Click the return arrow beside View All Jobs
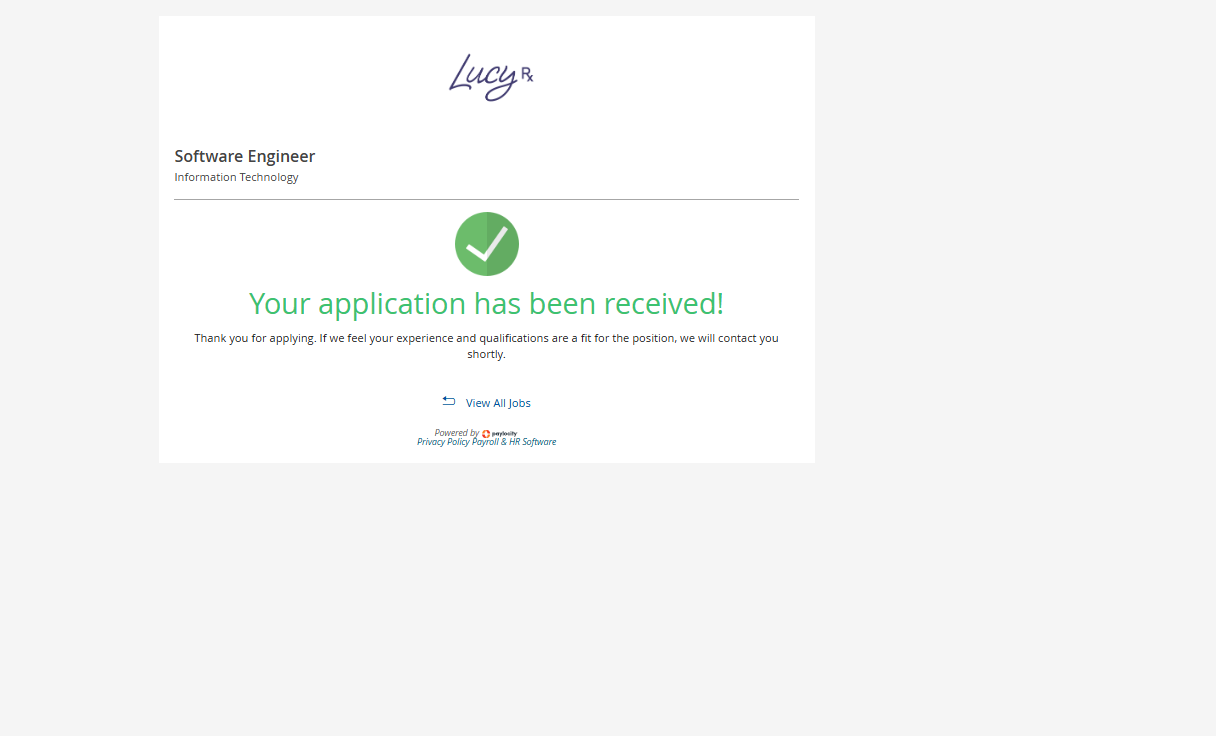This screenshot has height=736, width=1216. 449,401
